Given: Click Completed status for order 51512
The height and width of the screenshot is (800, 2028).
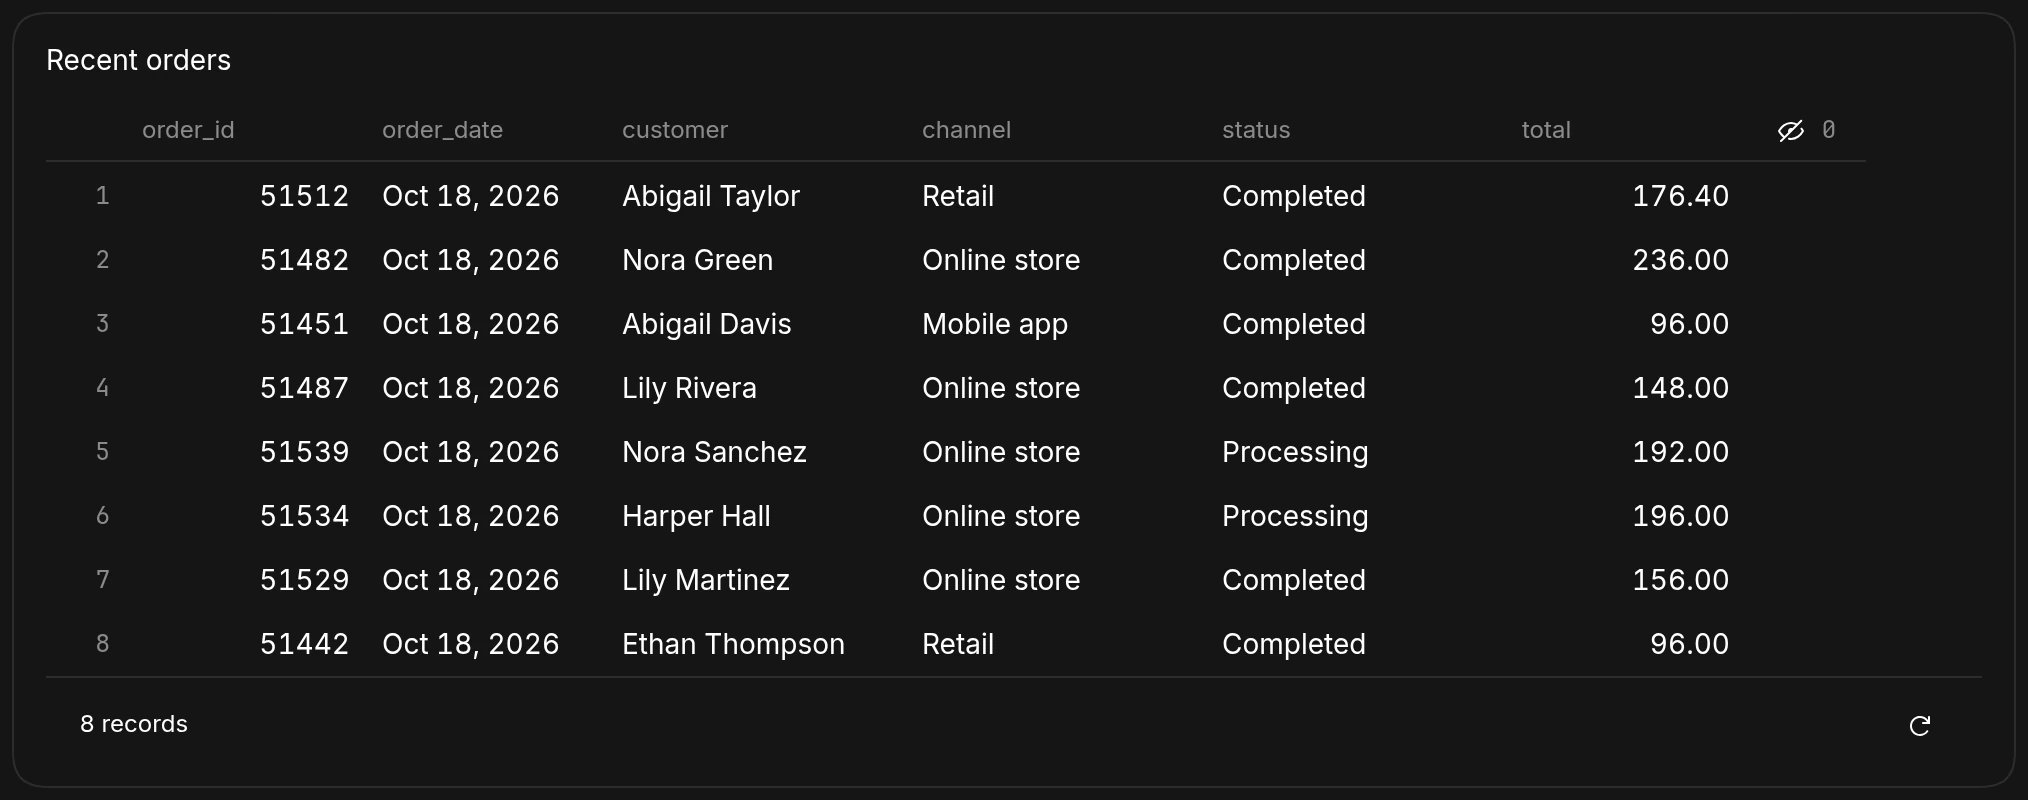Looking at the screenshot, I should (x=1294, y=196).
